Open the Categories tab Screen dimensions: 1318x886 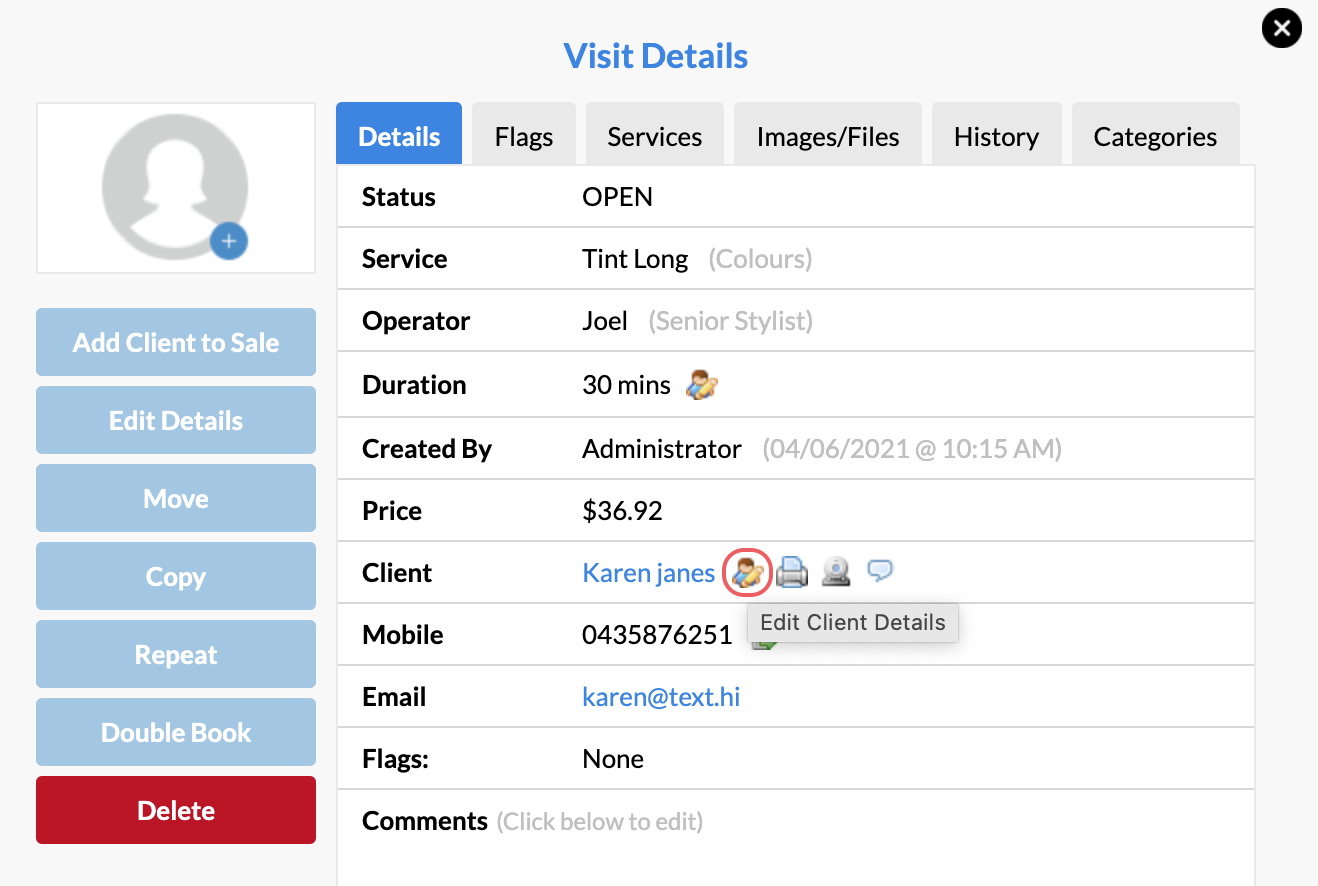click(x=1155, y=133)
